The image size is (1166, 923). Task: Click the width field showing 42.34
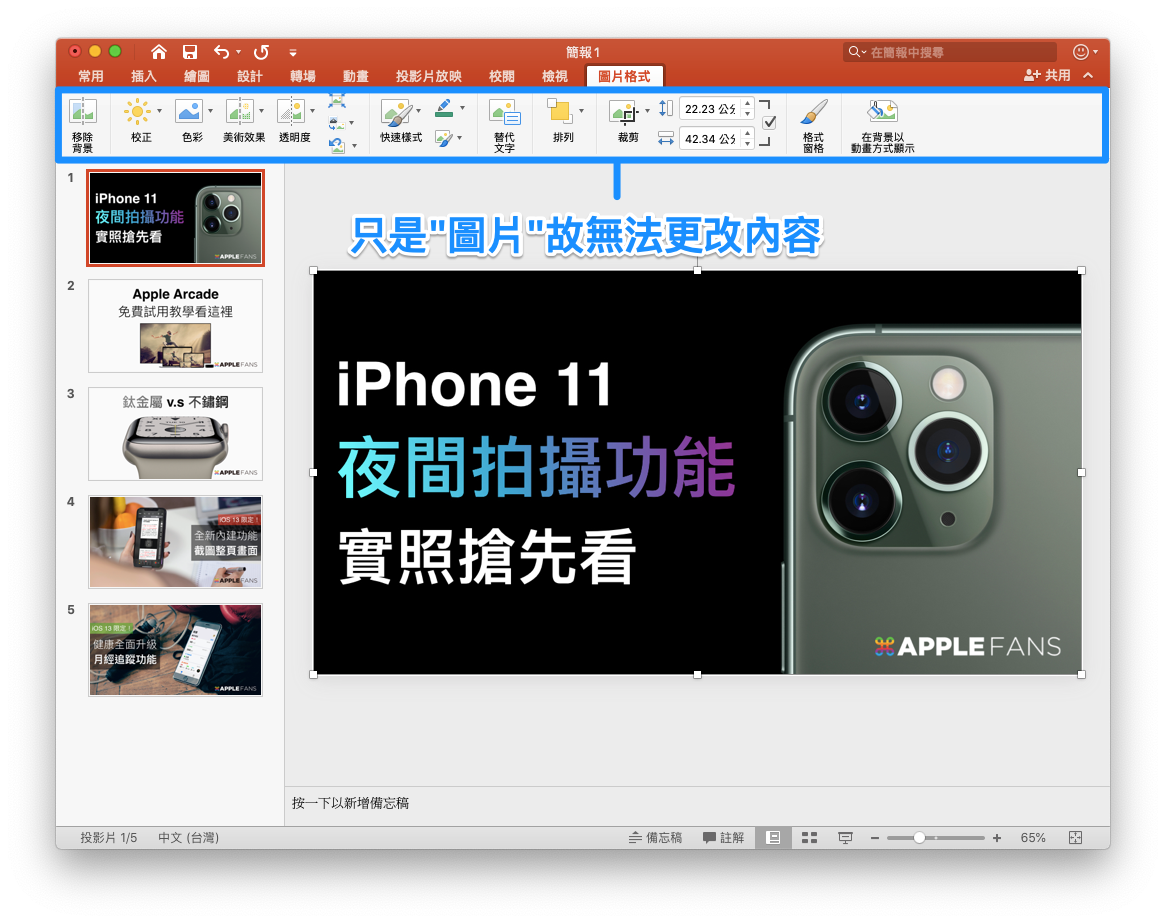click(709, 138)
